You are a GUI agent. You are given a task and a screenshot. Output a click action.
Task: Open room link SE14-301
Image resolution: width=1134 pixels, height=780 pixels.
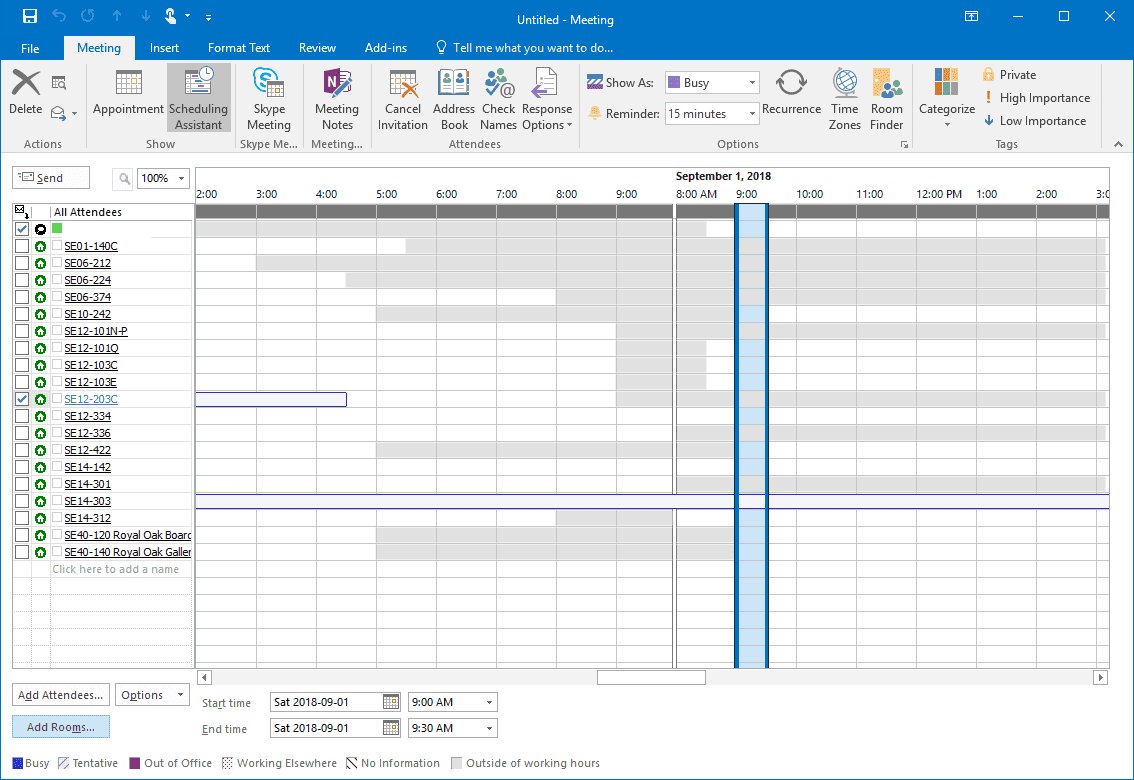pos(88,484)
